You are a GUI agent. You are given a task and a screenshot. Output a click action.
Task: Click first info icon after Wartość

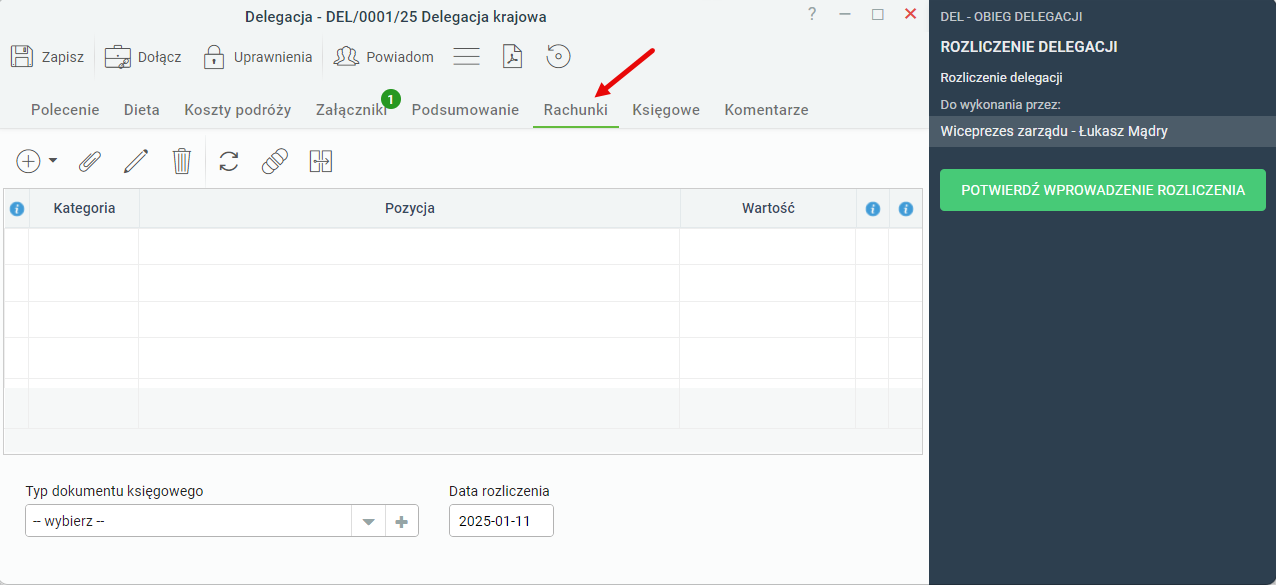(x=873, y=209)
